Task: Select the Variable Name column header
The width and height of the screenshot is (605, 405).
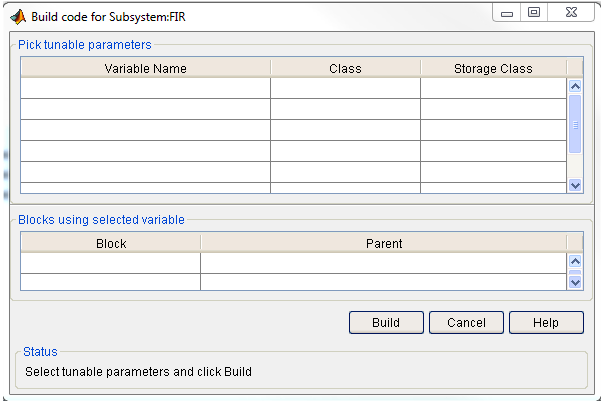Action: (145, 68)
